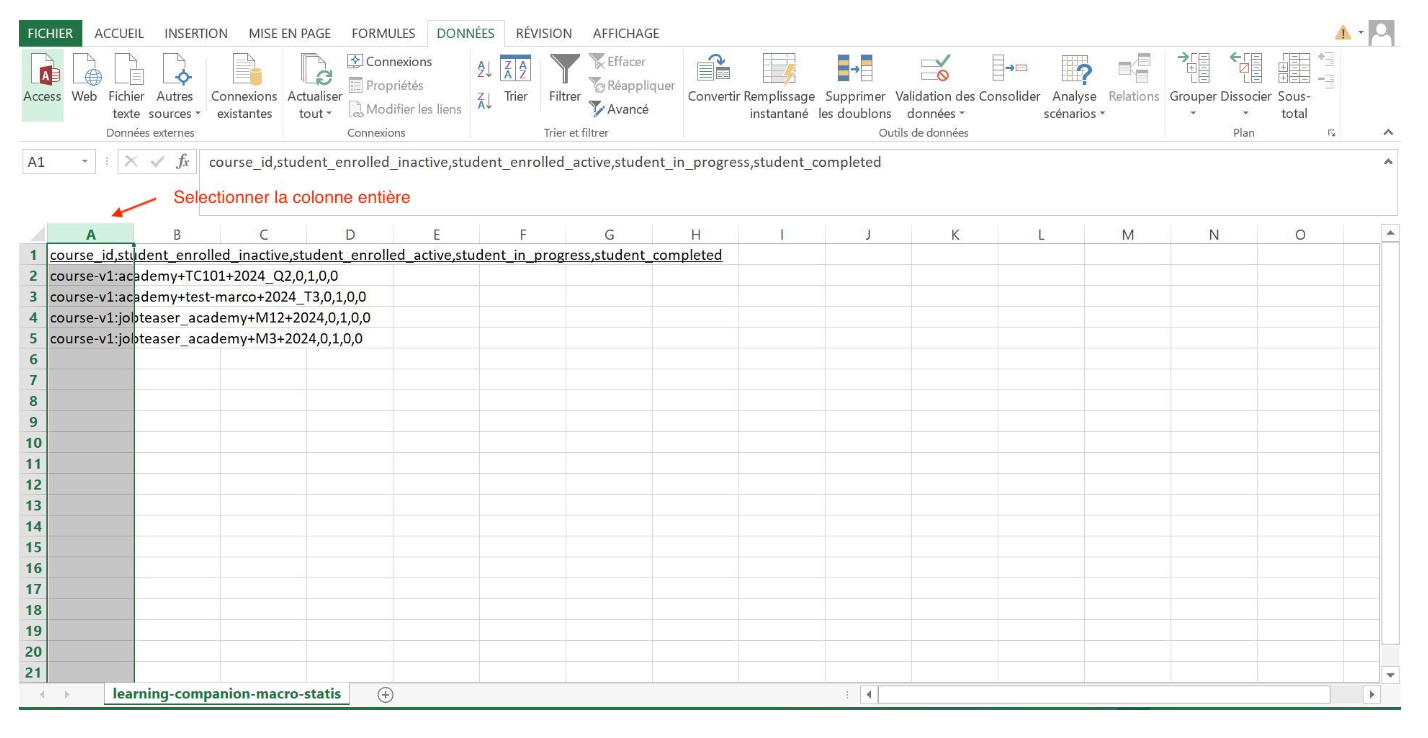This screenshot has height=738, width=1428.
Task: Open the Name Box dropdown arrow
Action: 85,162
